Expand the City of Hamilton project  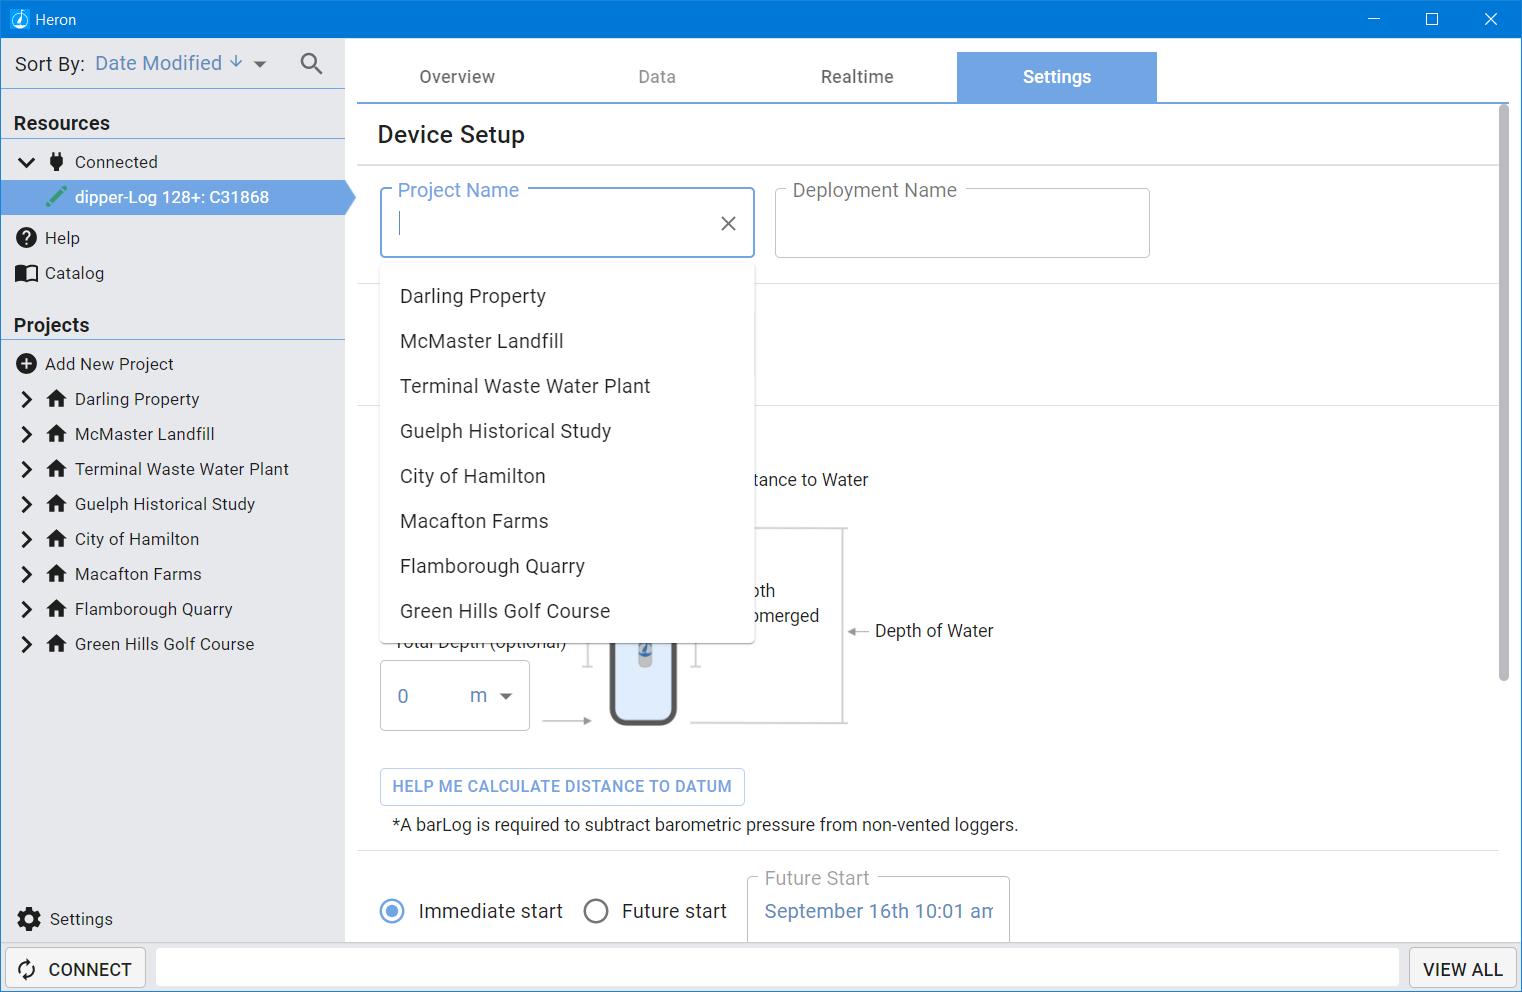pyautogui.click(x=27, y=539)
